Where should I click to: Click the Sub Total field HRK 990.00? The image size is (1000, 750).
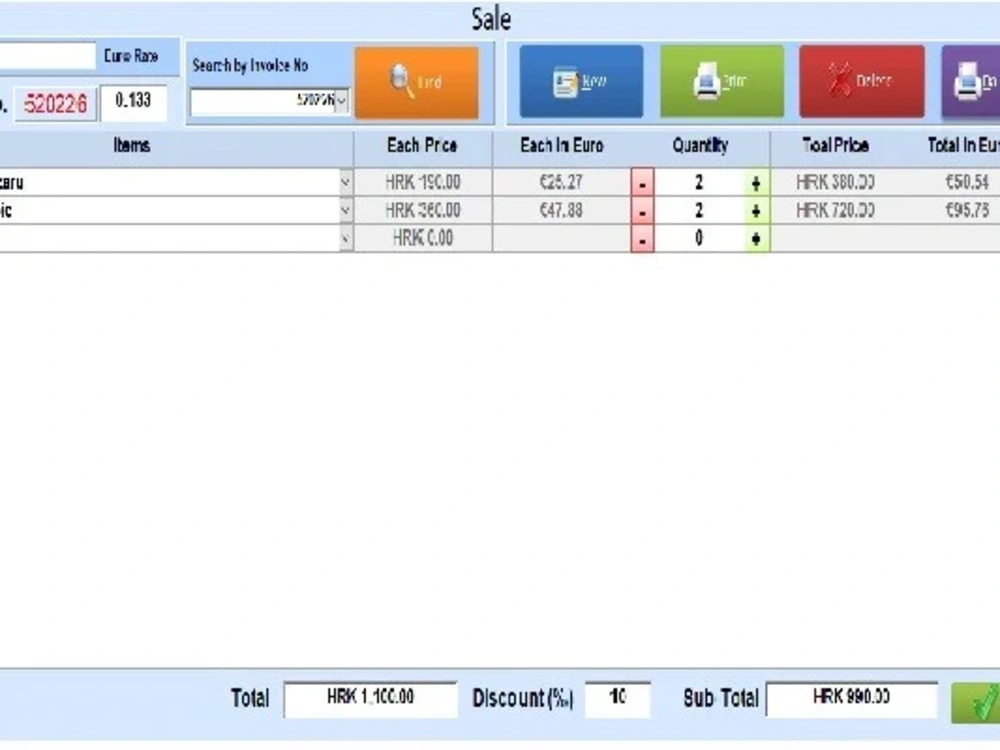tap(851, 699)
